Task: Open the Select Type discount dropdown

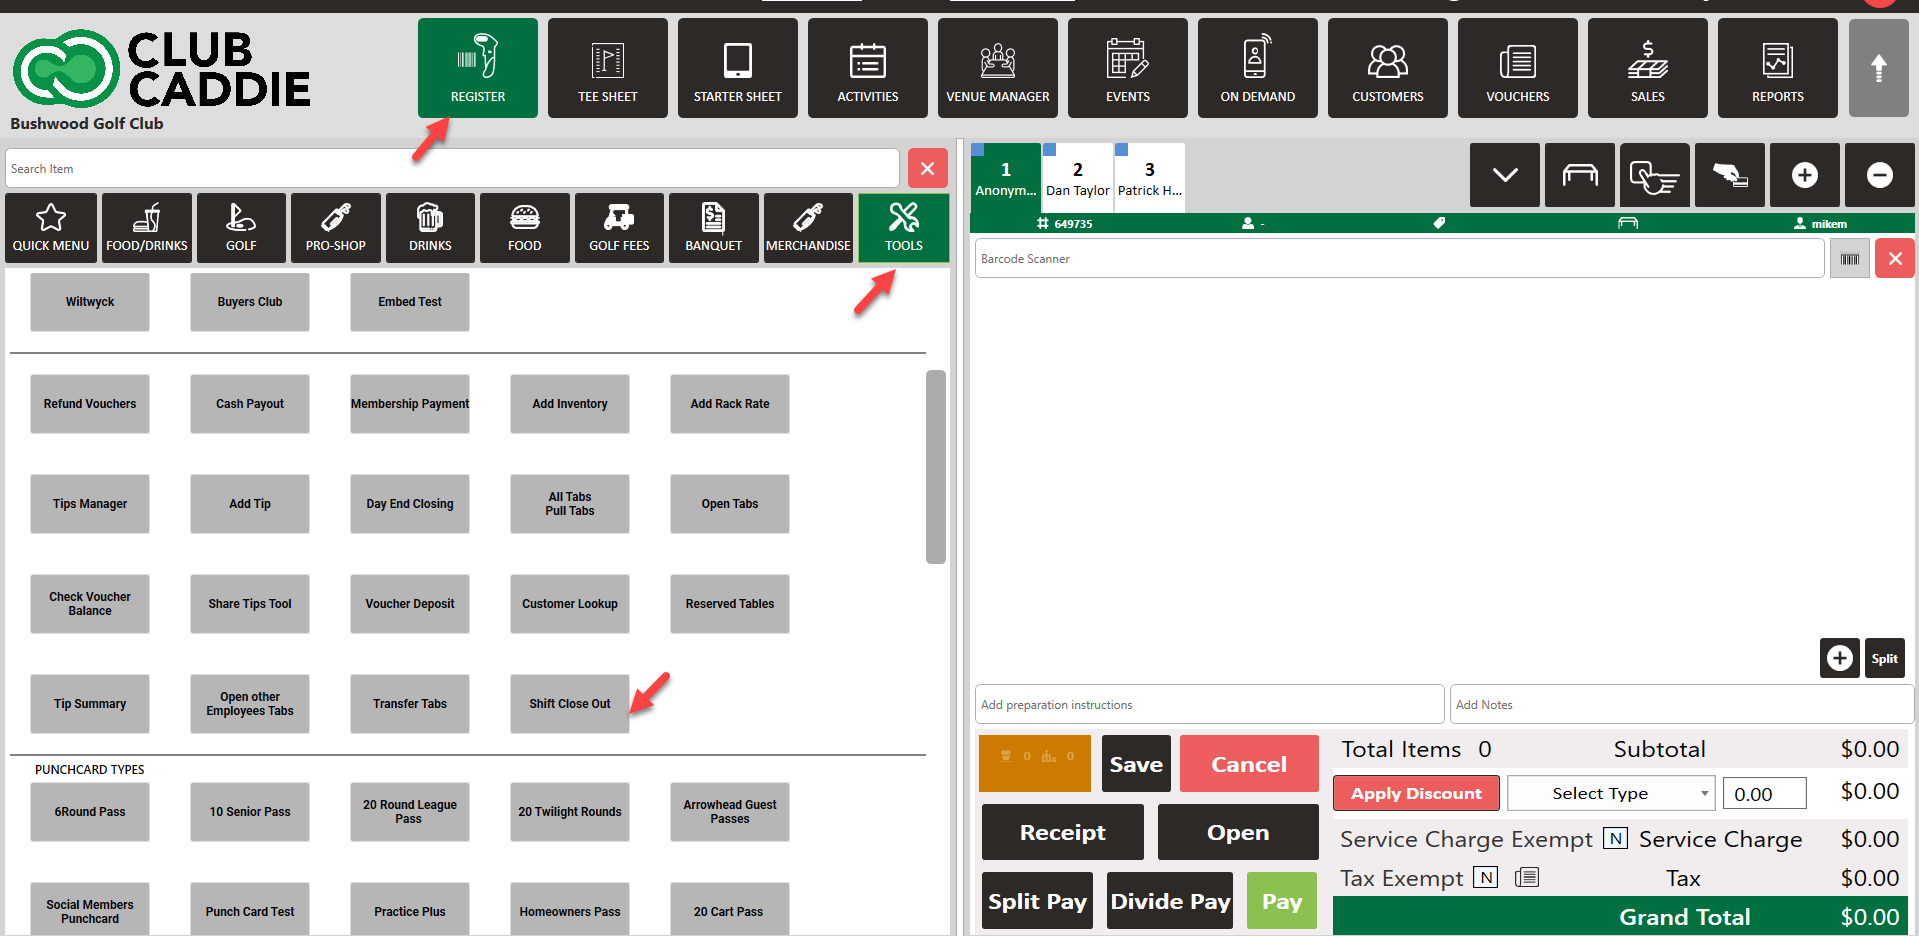Action: coord(1610,793)
